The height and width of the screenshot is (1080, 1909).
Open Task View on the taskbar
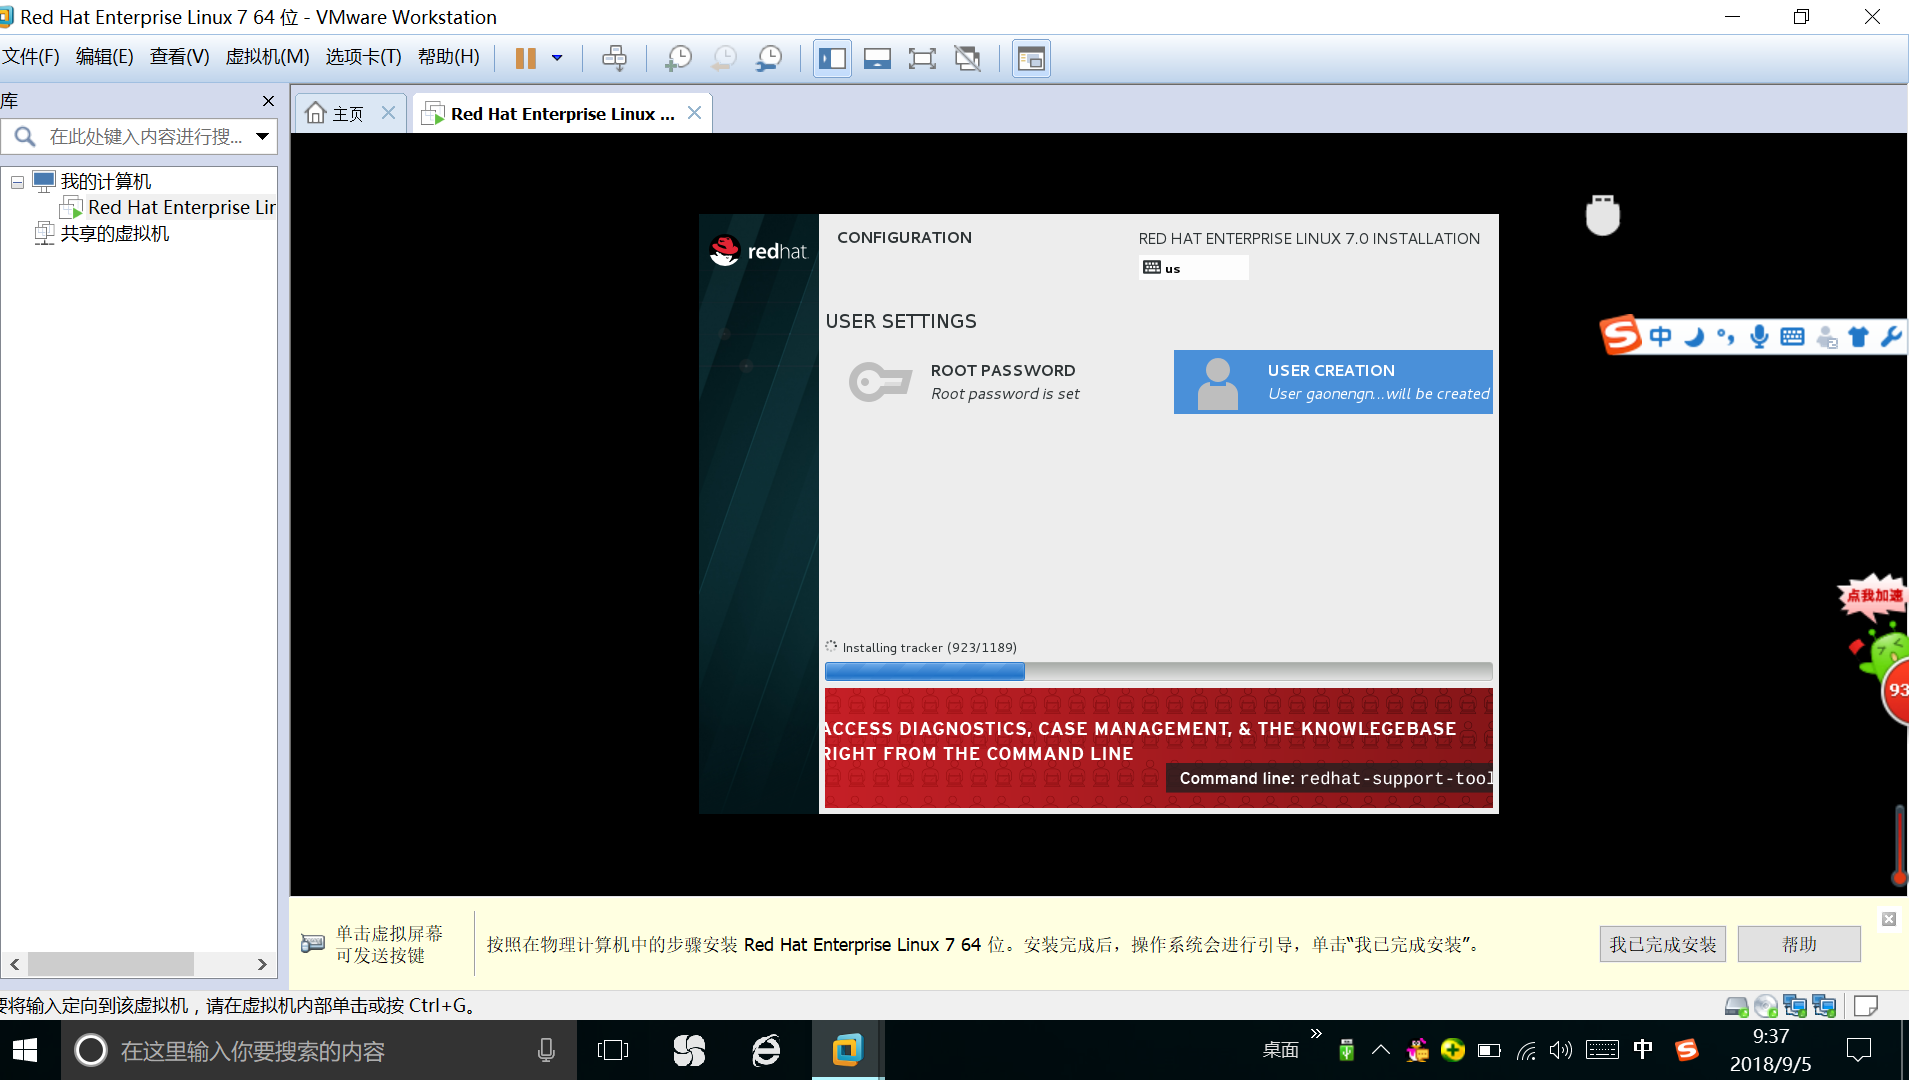point(613,1050)
